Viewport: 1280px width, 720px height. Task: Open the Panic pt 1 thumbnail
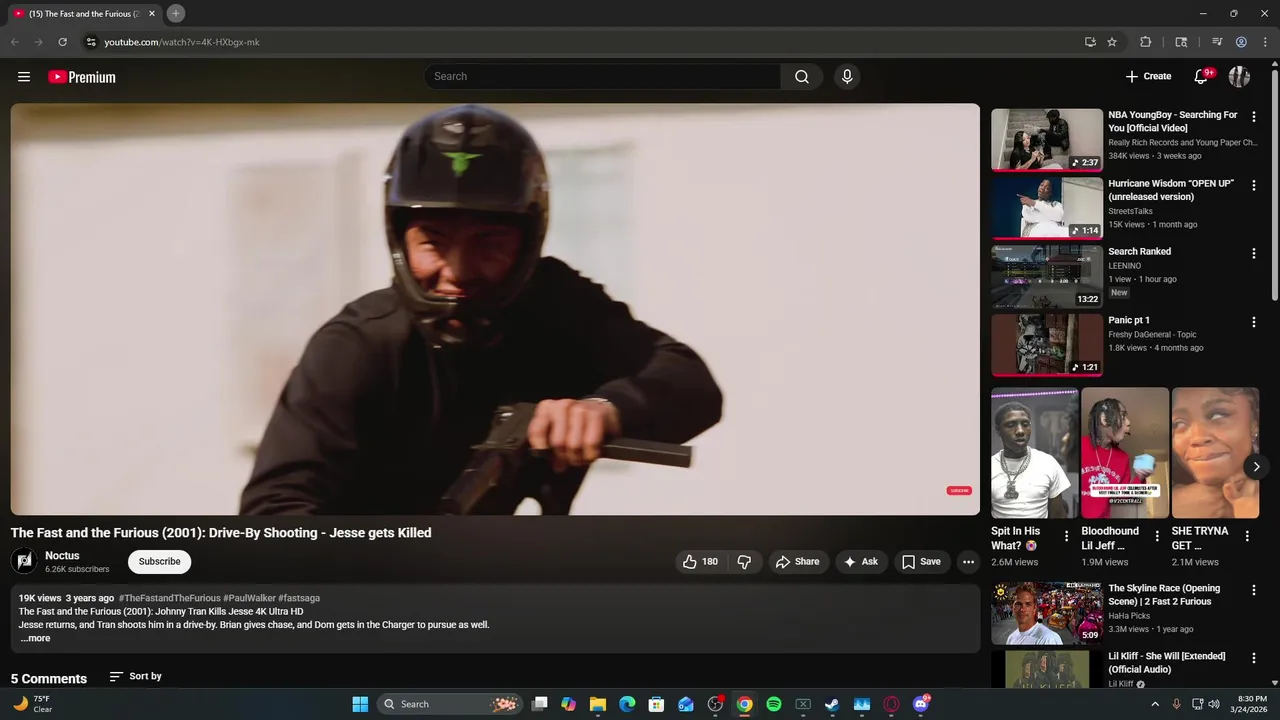[1047, 345]
